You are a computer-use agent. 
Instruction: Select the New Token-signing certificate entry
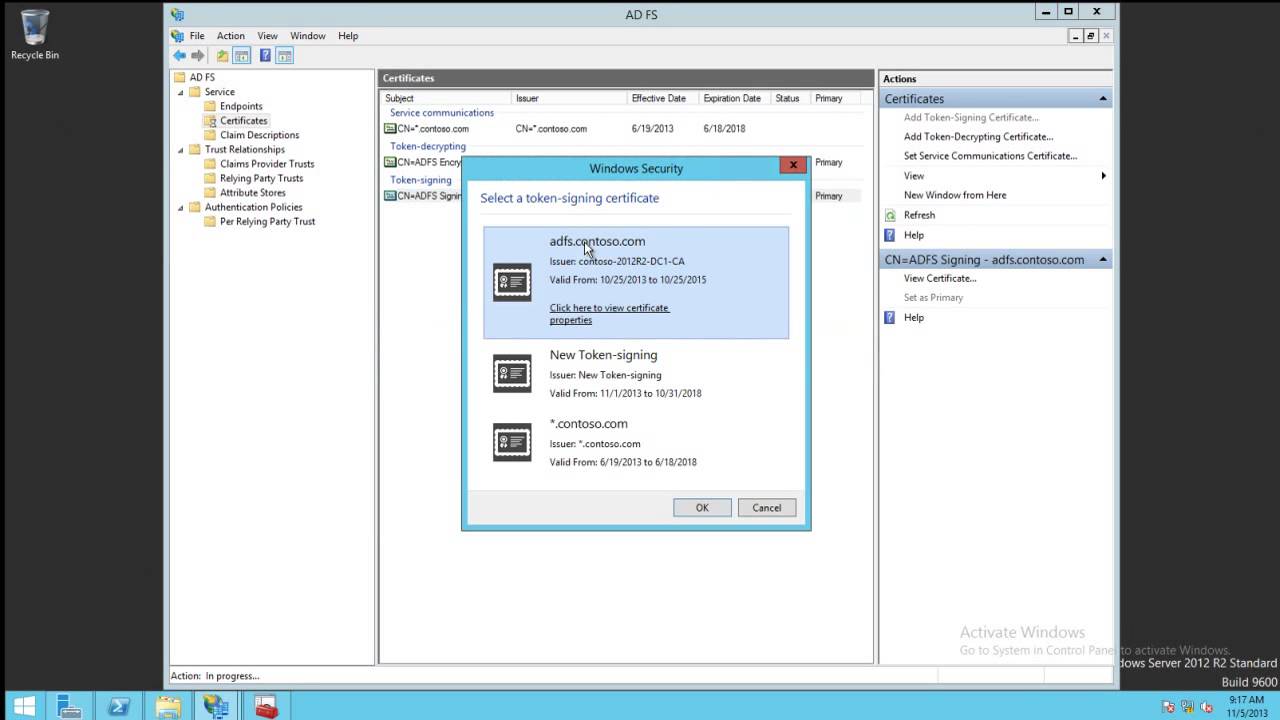636,374
